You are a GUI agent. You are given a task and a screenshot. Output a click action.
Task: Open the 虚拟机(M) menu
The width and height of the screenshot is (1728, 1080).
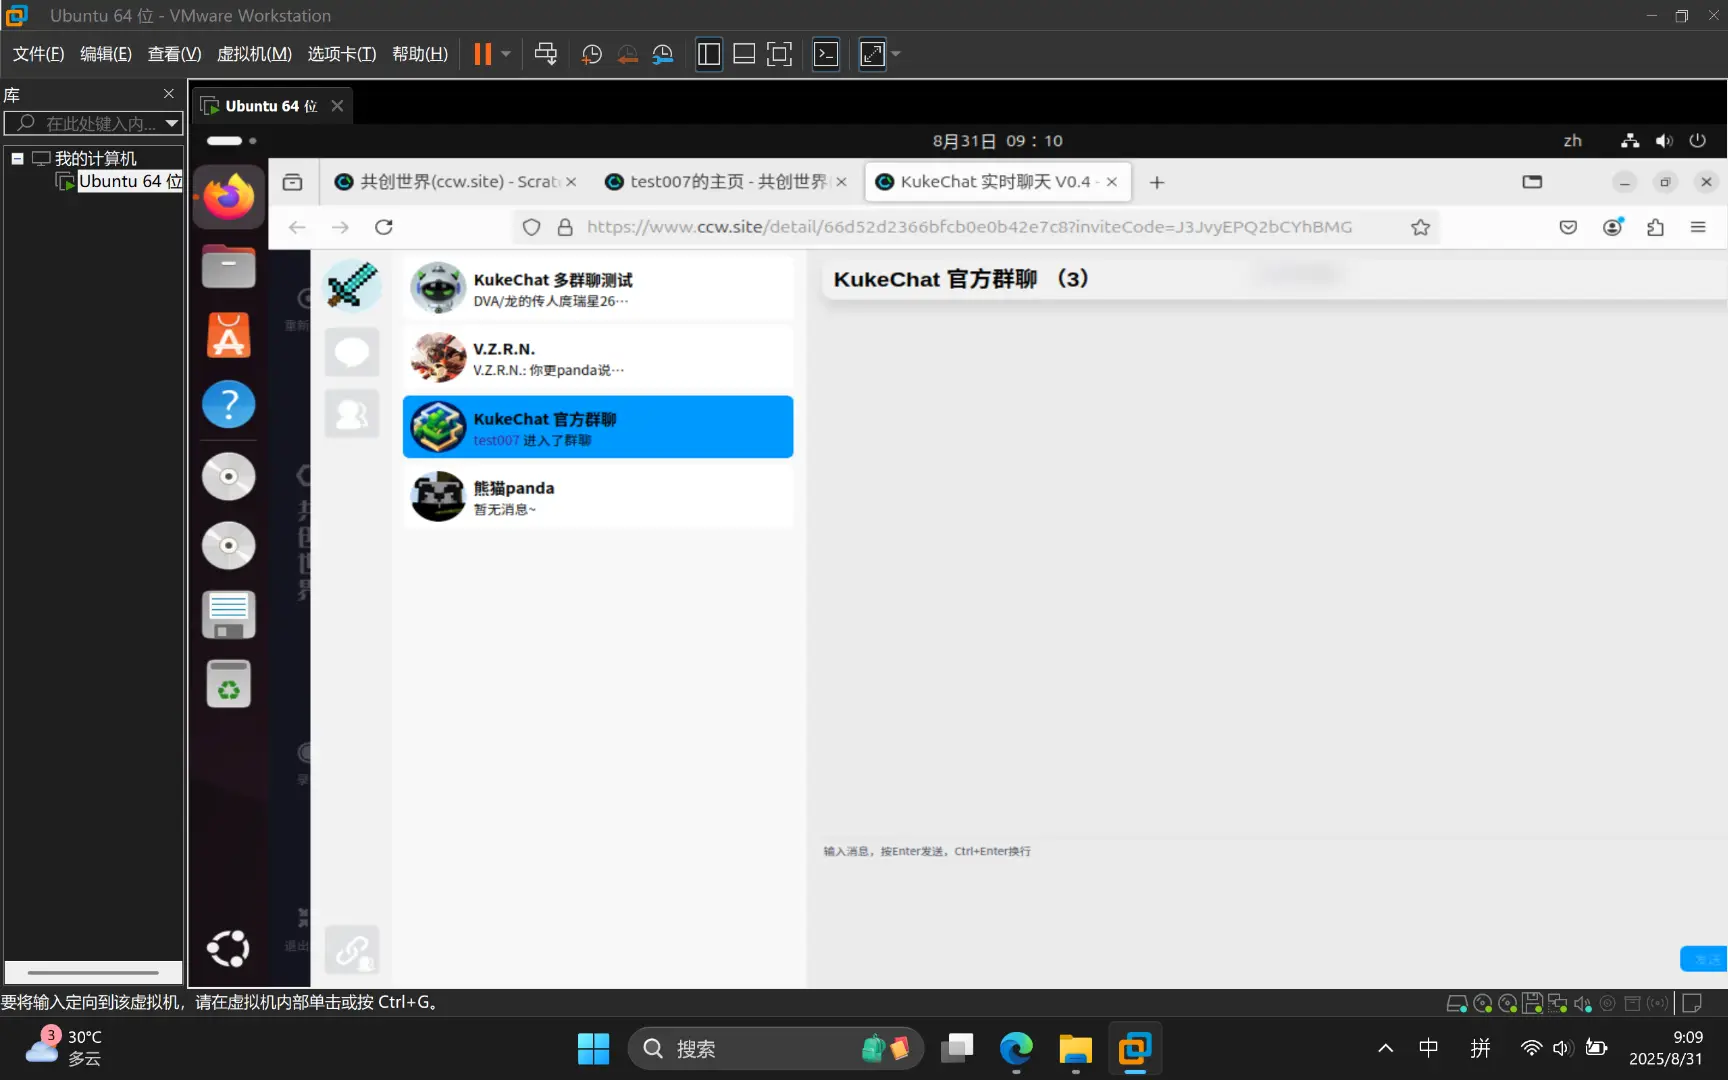click(254, 54)
